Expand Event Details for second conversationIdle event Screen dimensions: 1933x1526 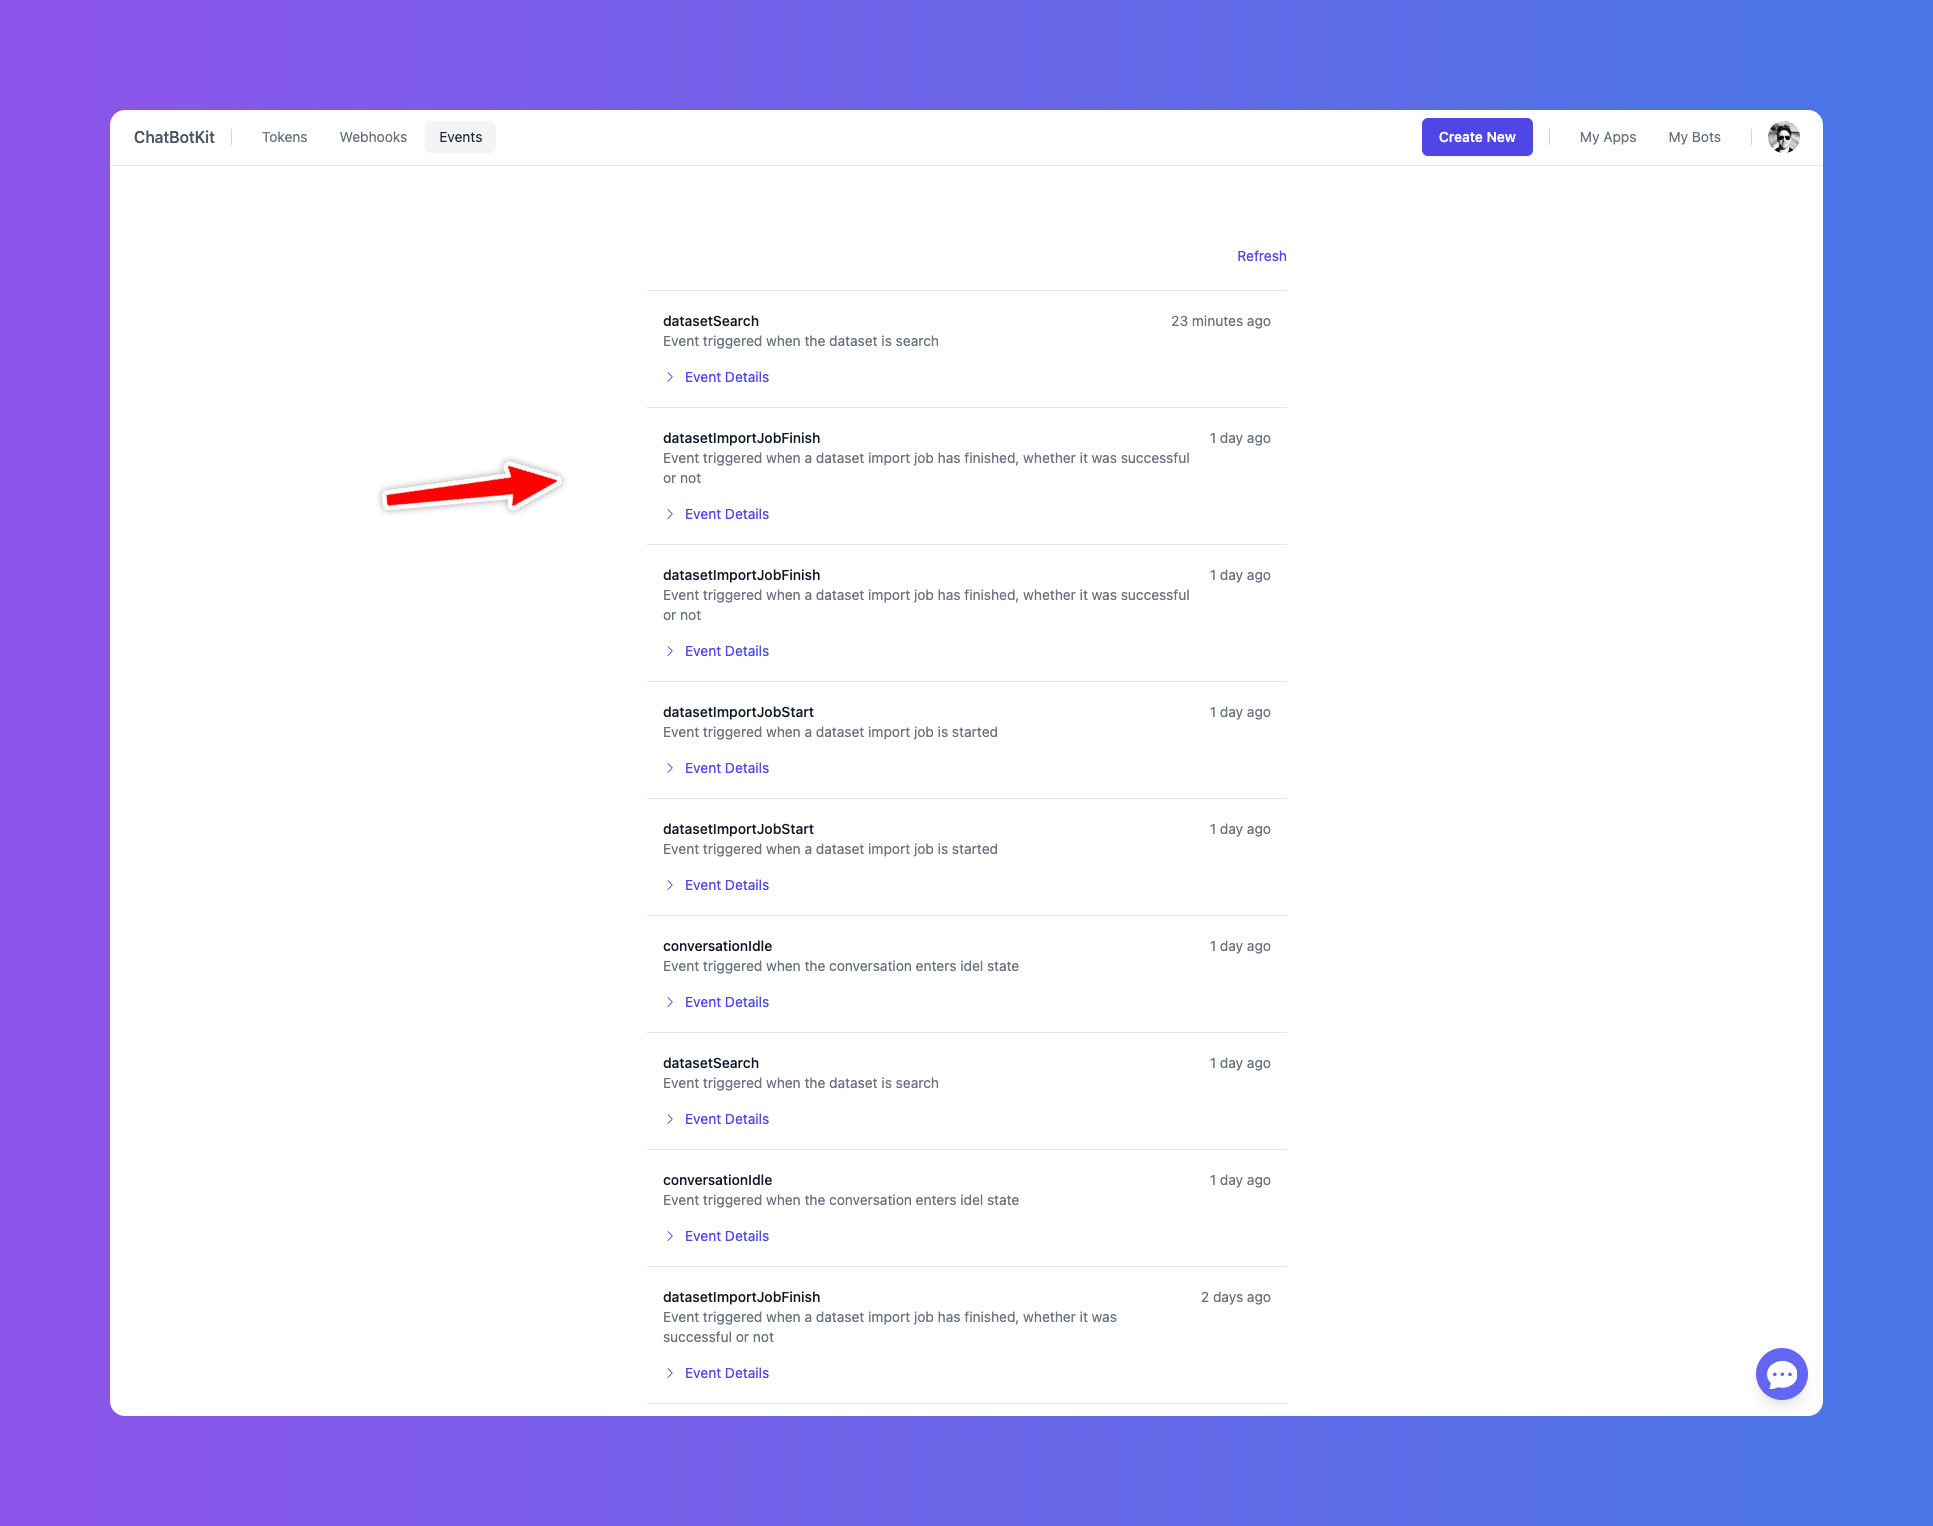(726, 1236)
